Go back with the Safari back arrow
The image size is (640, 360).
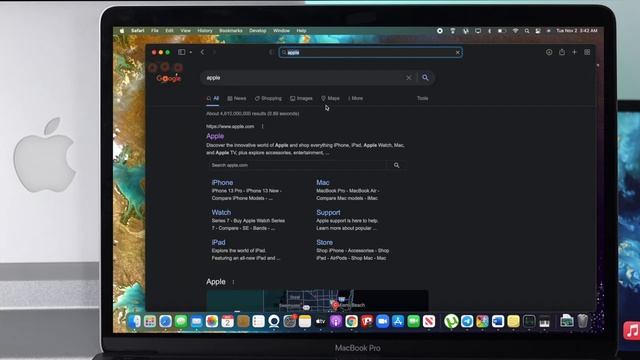[202, 52]
